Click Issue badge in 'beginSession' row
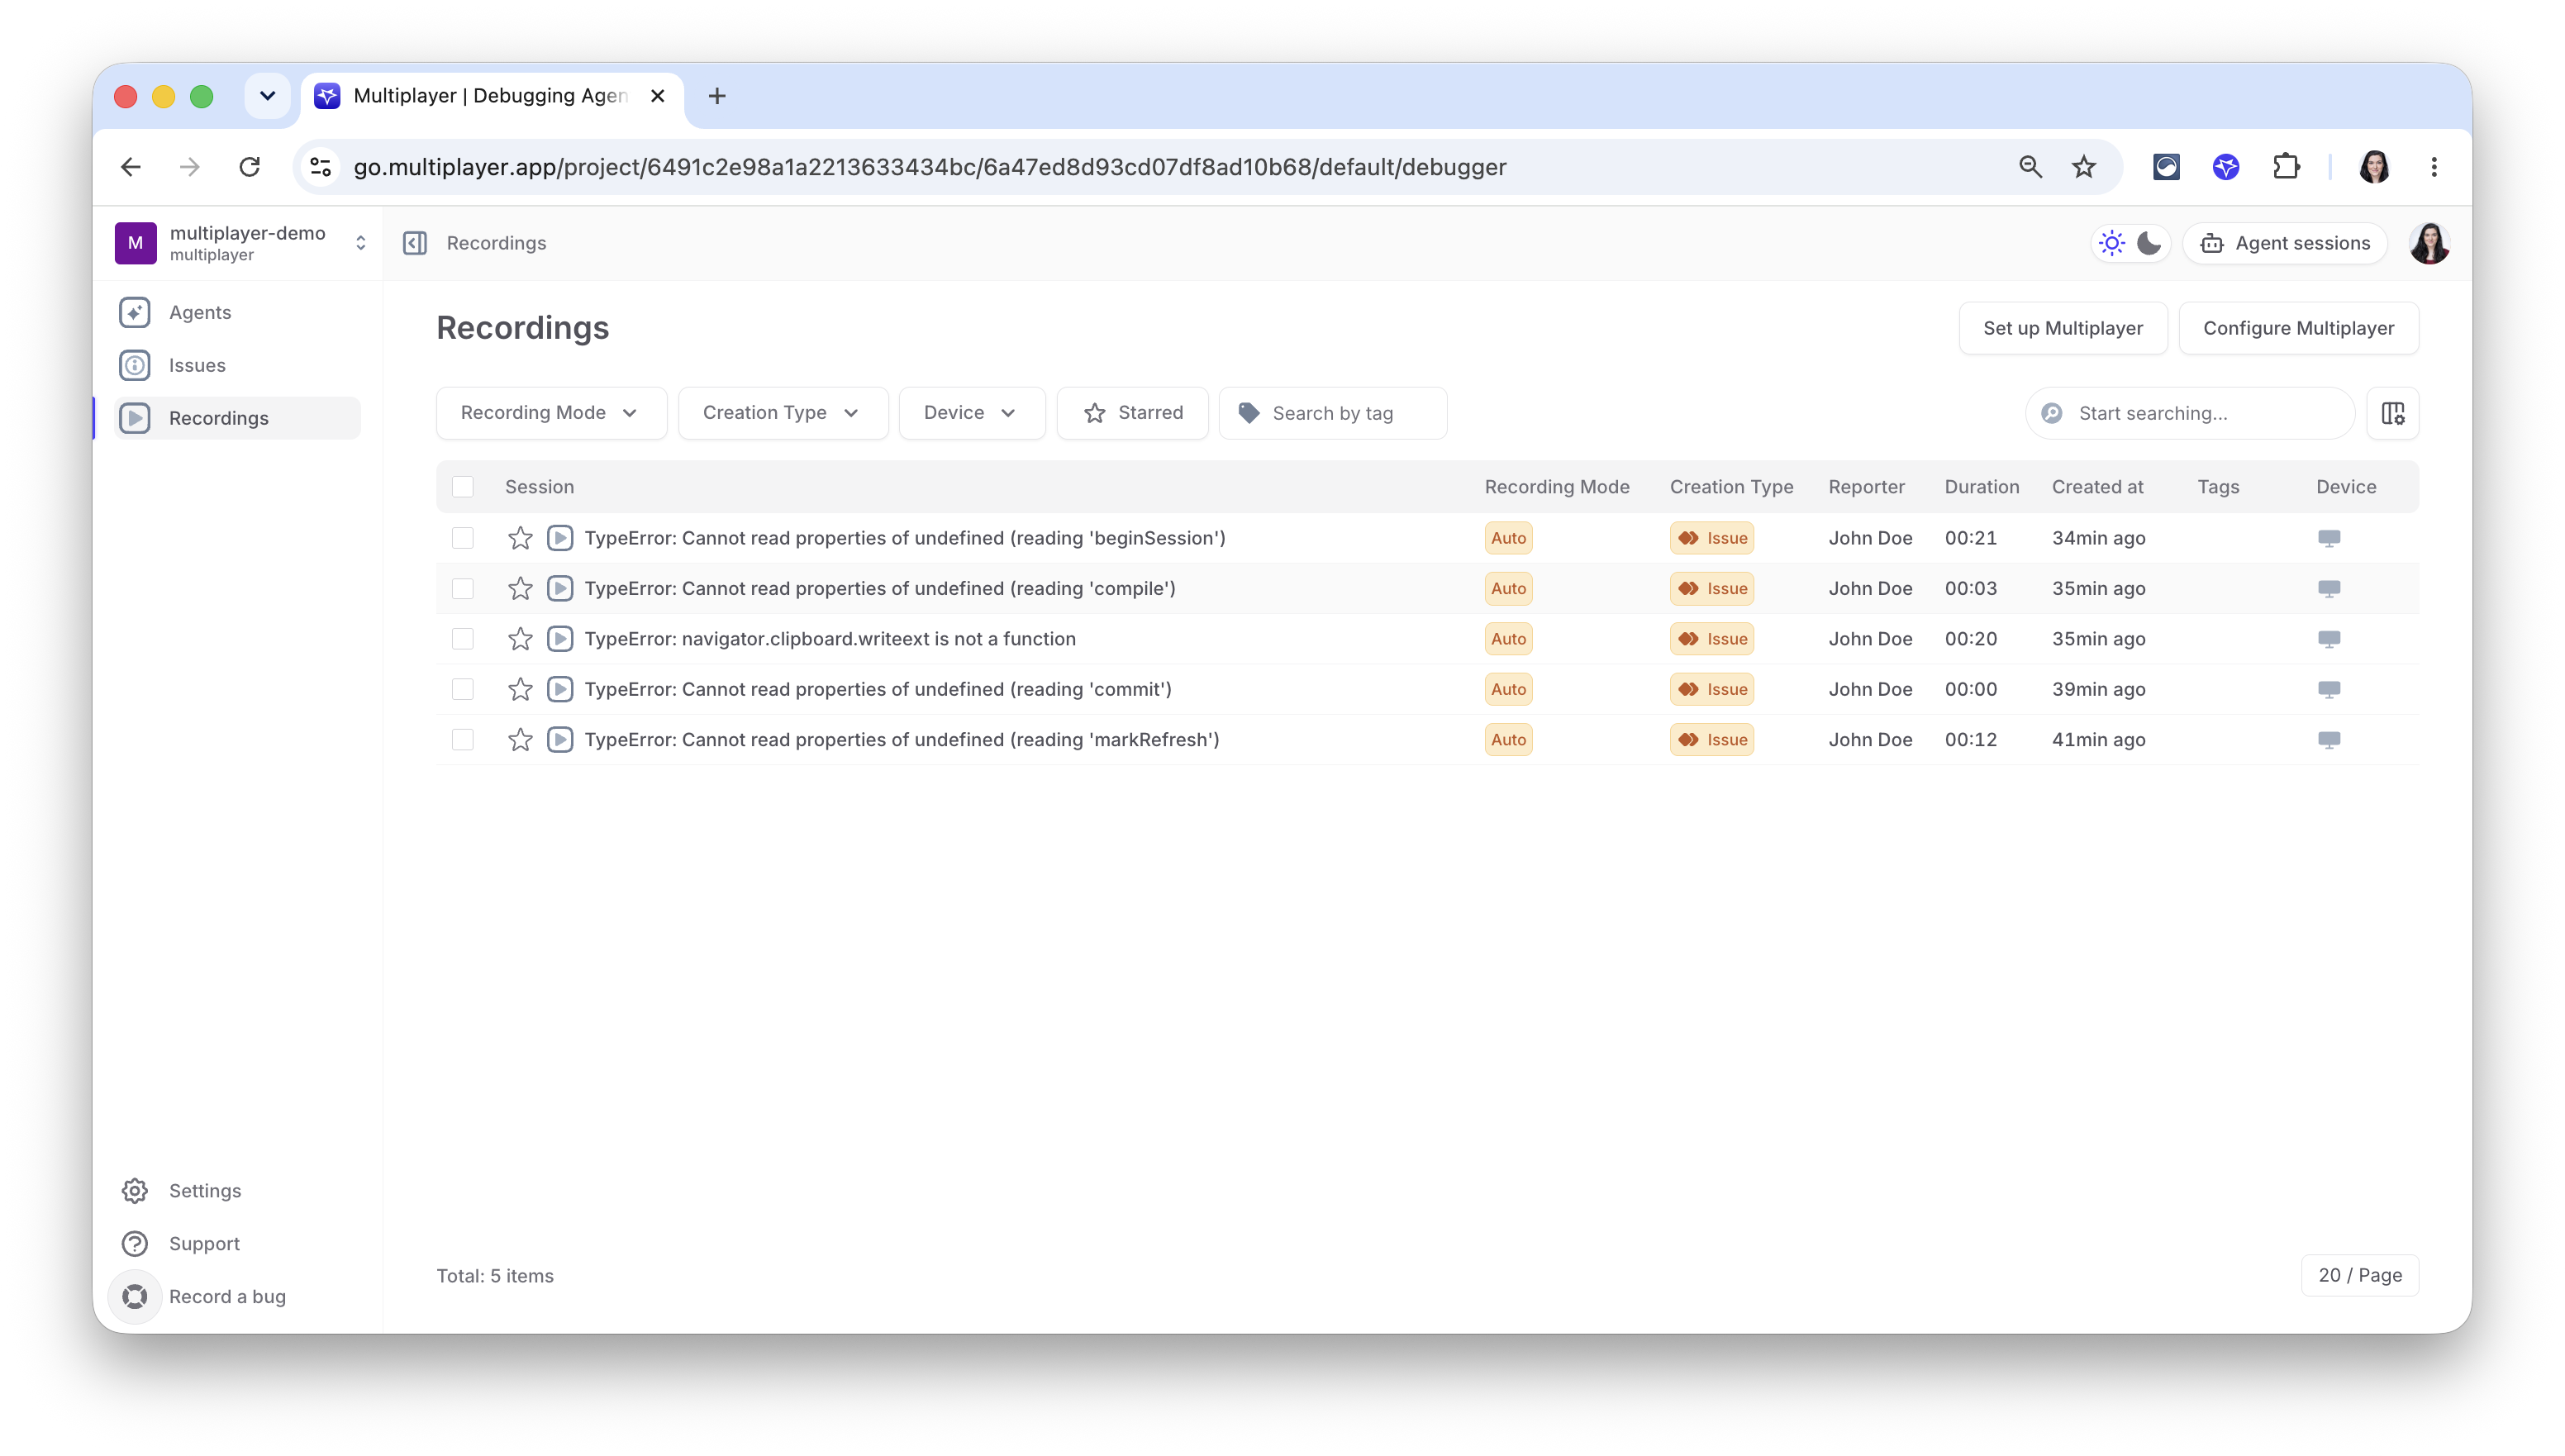Image resolution: width=2565 pixels, height=1456 pixels. [x=1711, y=538]
